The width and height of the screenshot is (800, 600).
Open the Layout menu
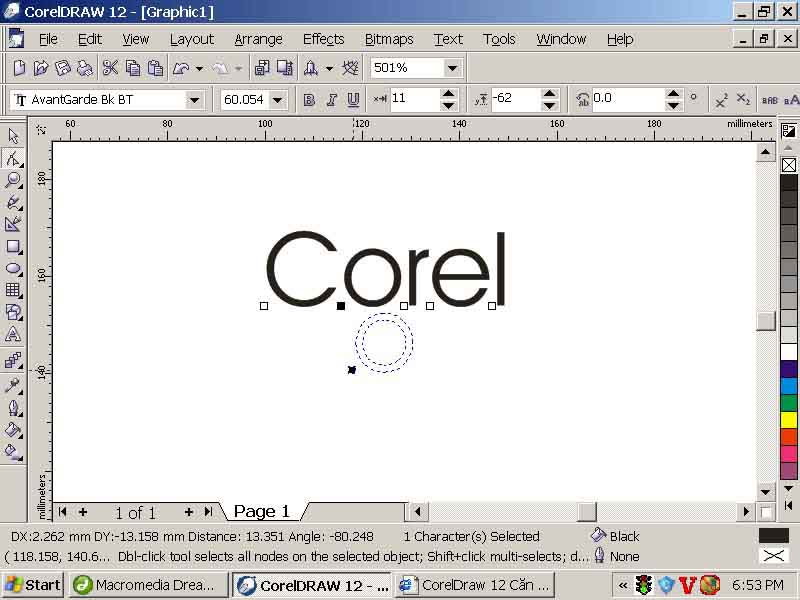(x=192, y=39)
